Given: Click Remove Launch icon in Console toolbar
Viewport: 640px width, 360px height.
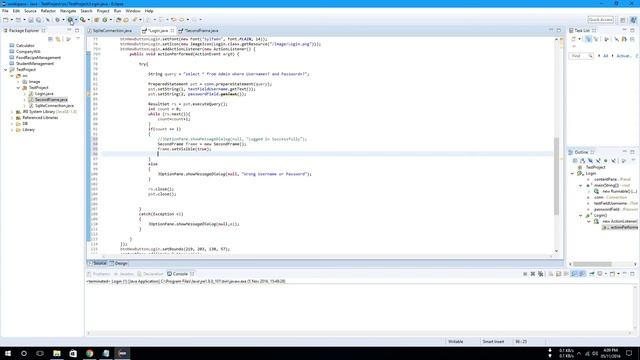Looking at the screenshot, I should click(533, 274).
